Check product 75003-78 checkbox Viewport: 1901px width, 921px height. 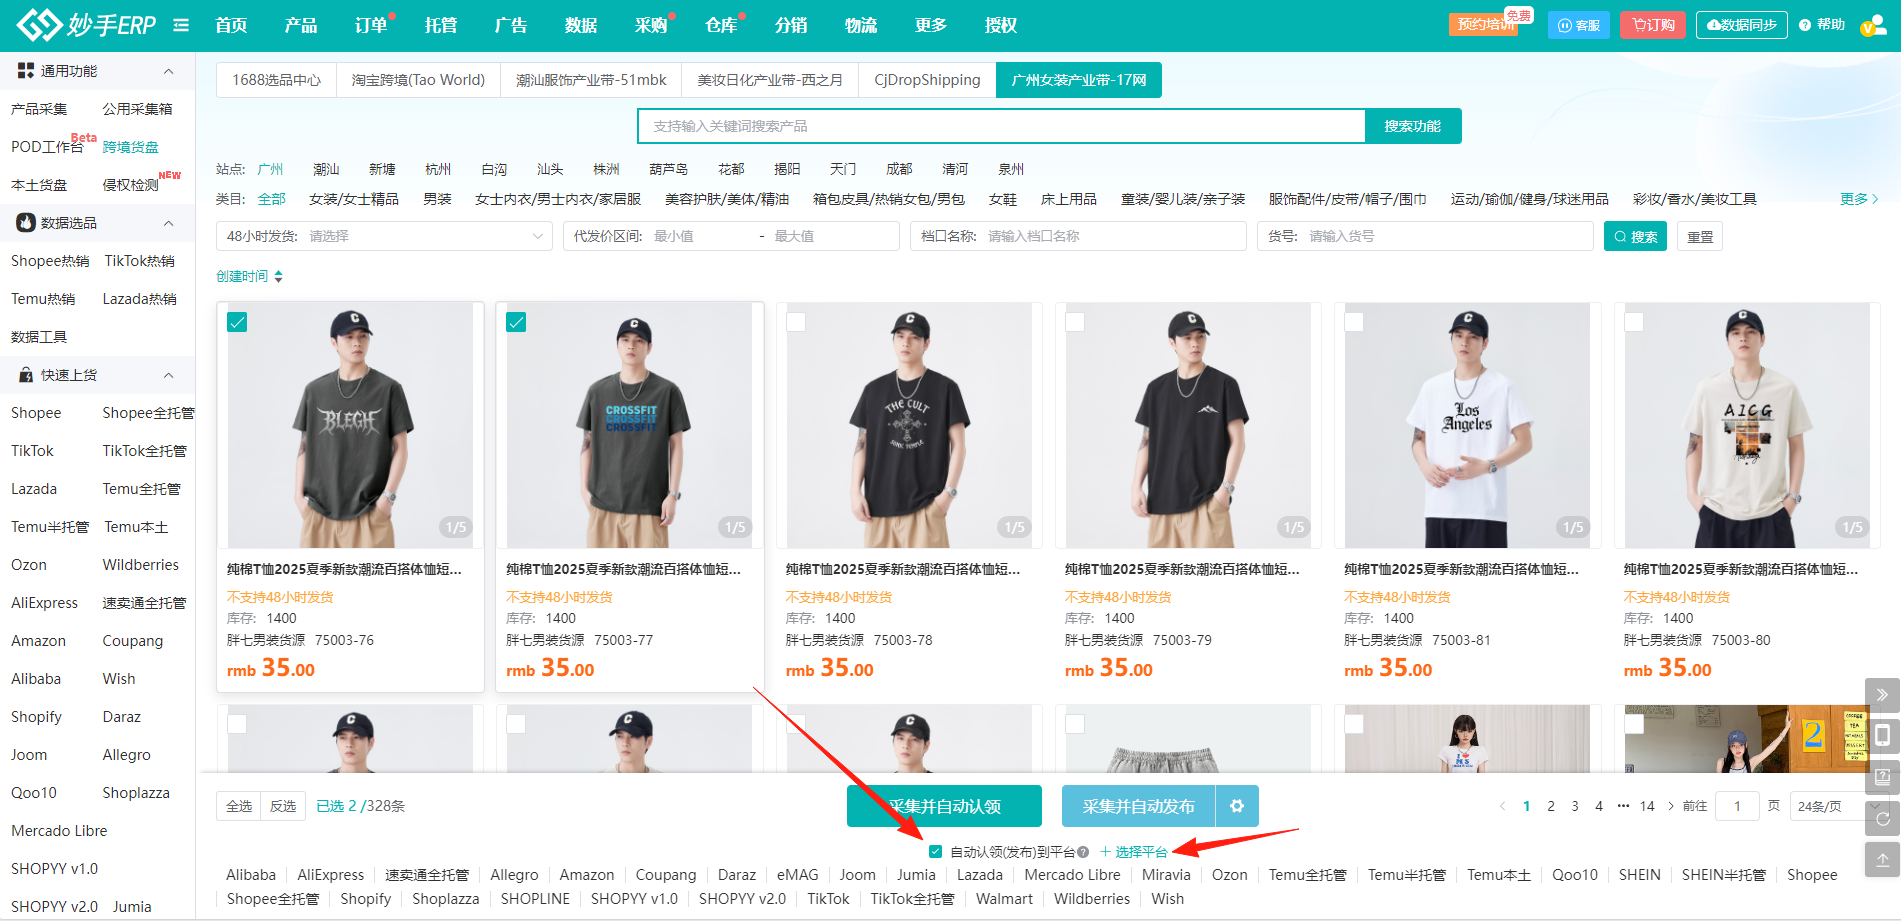[796, 322]
